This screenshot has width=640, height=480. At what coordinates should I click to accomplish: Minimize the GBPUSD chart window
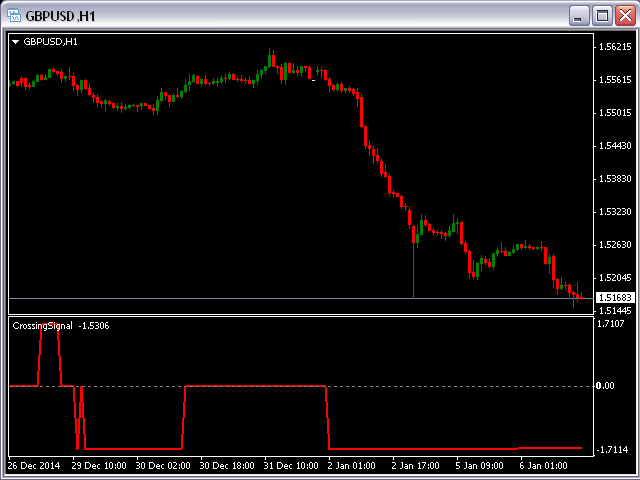point(578,16)
